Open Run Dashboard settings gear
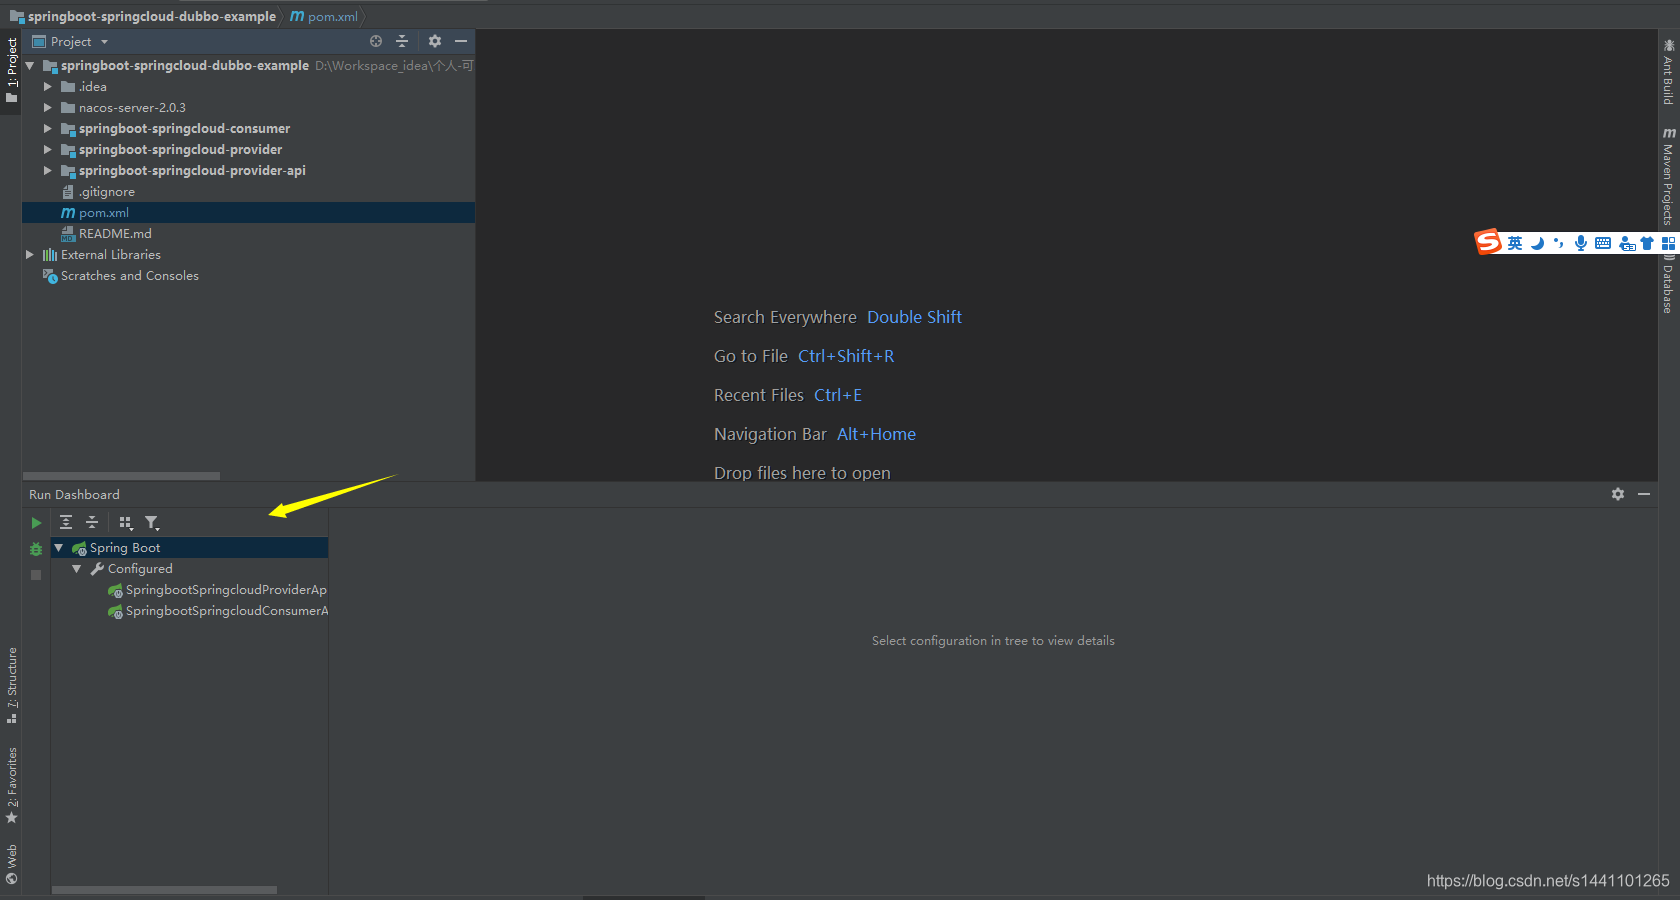This screenshot has width=1680, height=900. [1618, 494]
